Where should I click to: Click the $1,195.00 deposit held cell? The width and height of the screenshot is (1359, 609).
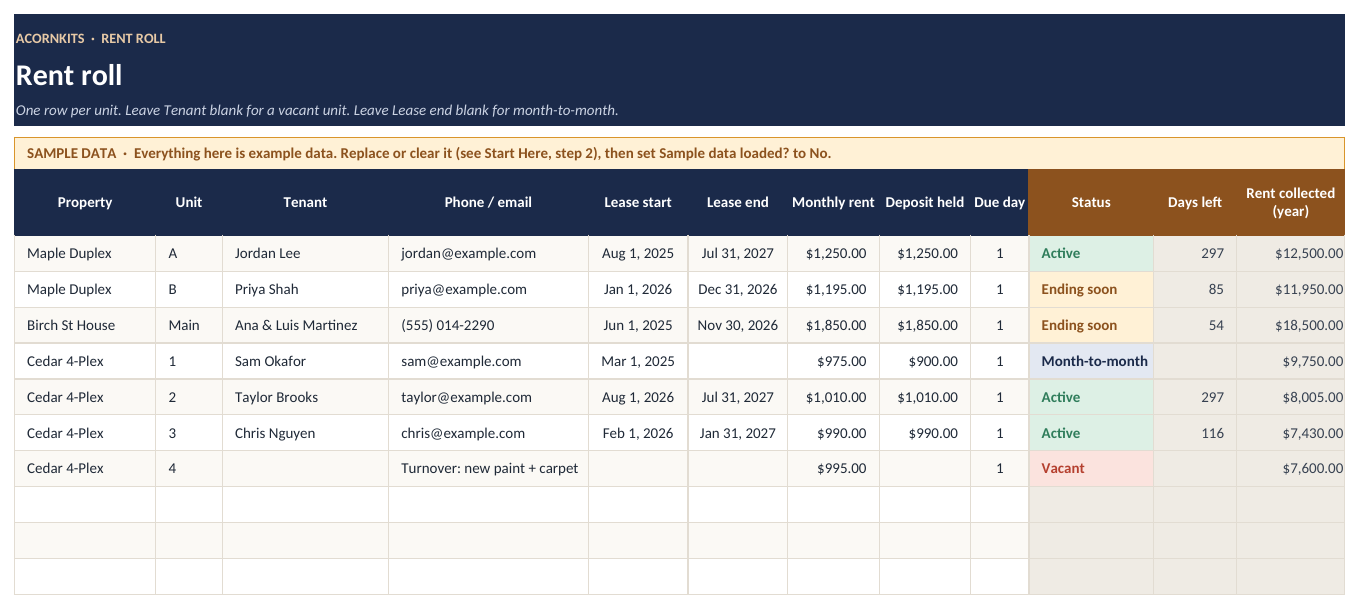click(x=925, y=289)
